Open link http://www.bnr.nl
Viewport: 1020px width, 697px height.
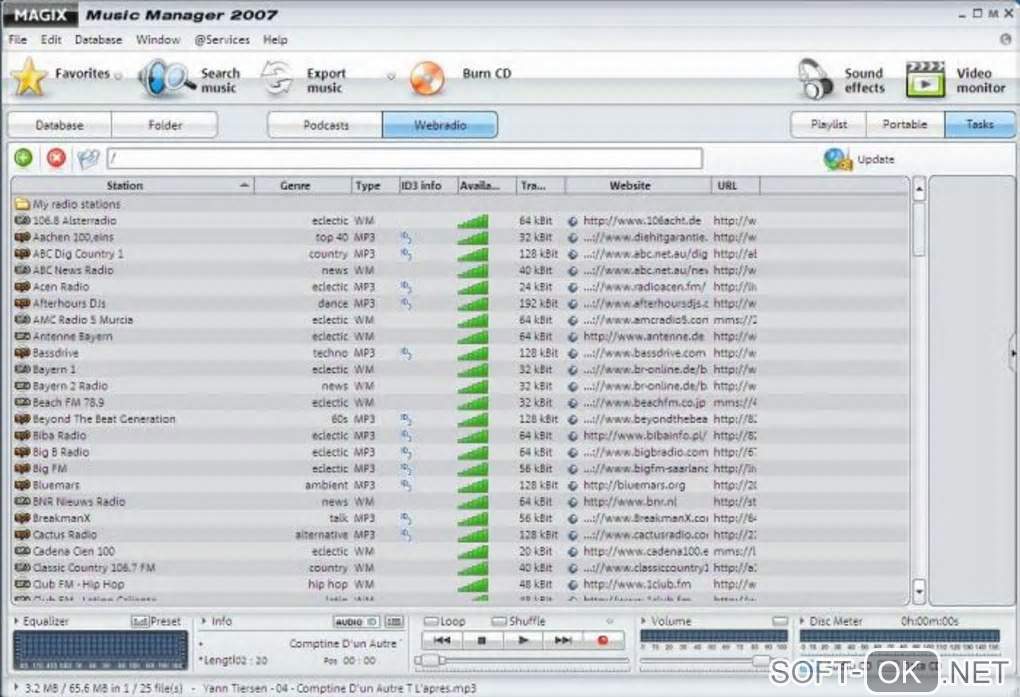pyautogui.click(x=630, y=502)
